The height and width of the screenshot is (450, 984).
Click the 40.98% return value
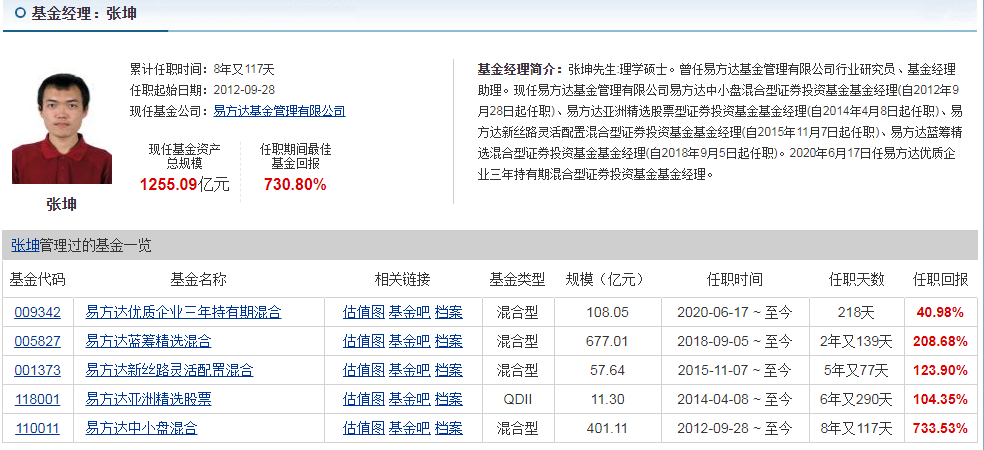(940, 312)
